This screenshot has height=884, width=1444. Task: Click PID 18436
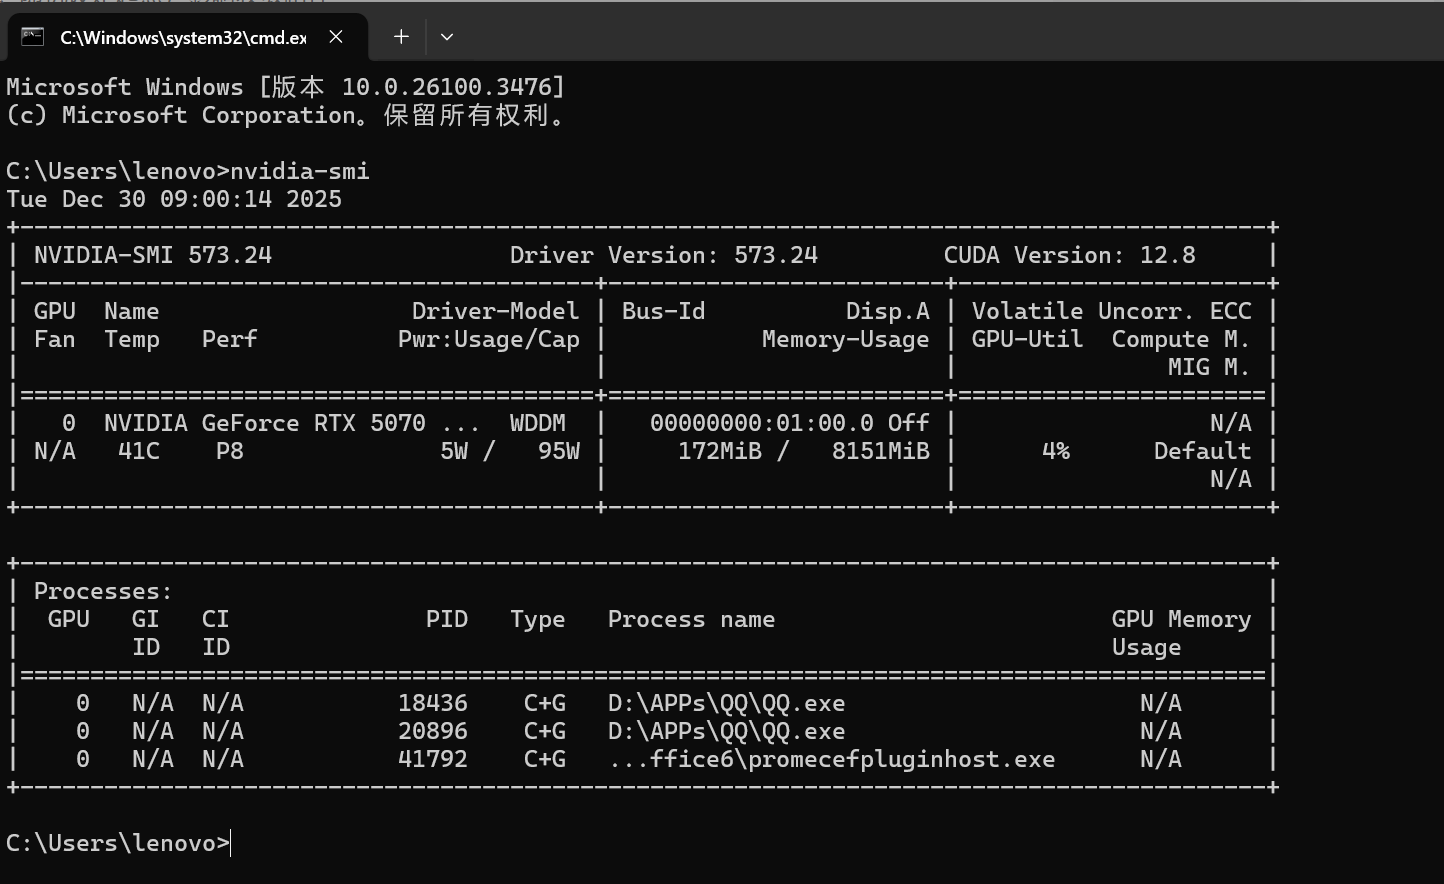tap(433, 703)
